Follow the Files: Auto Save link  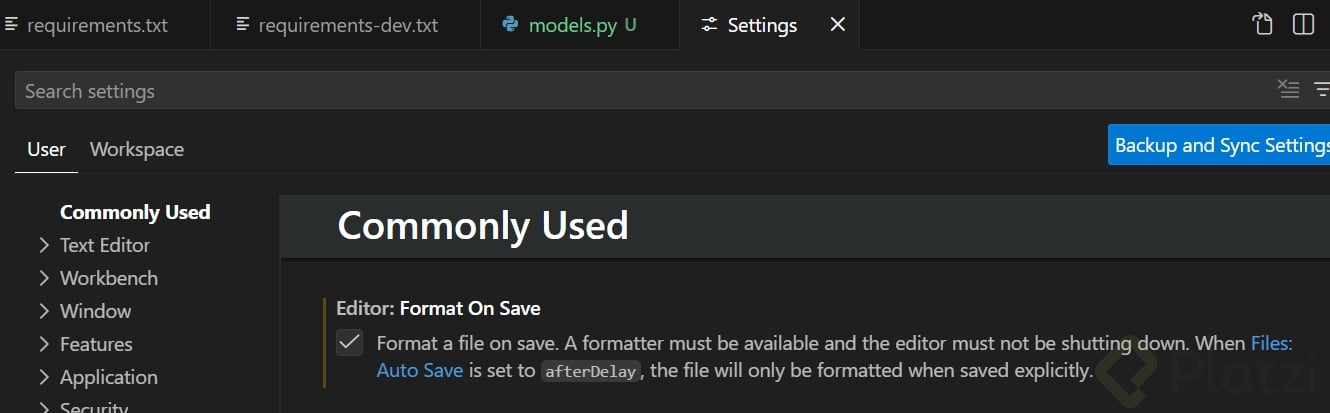pyautogui.click(x=419, y=370)
